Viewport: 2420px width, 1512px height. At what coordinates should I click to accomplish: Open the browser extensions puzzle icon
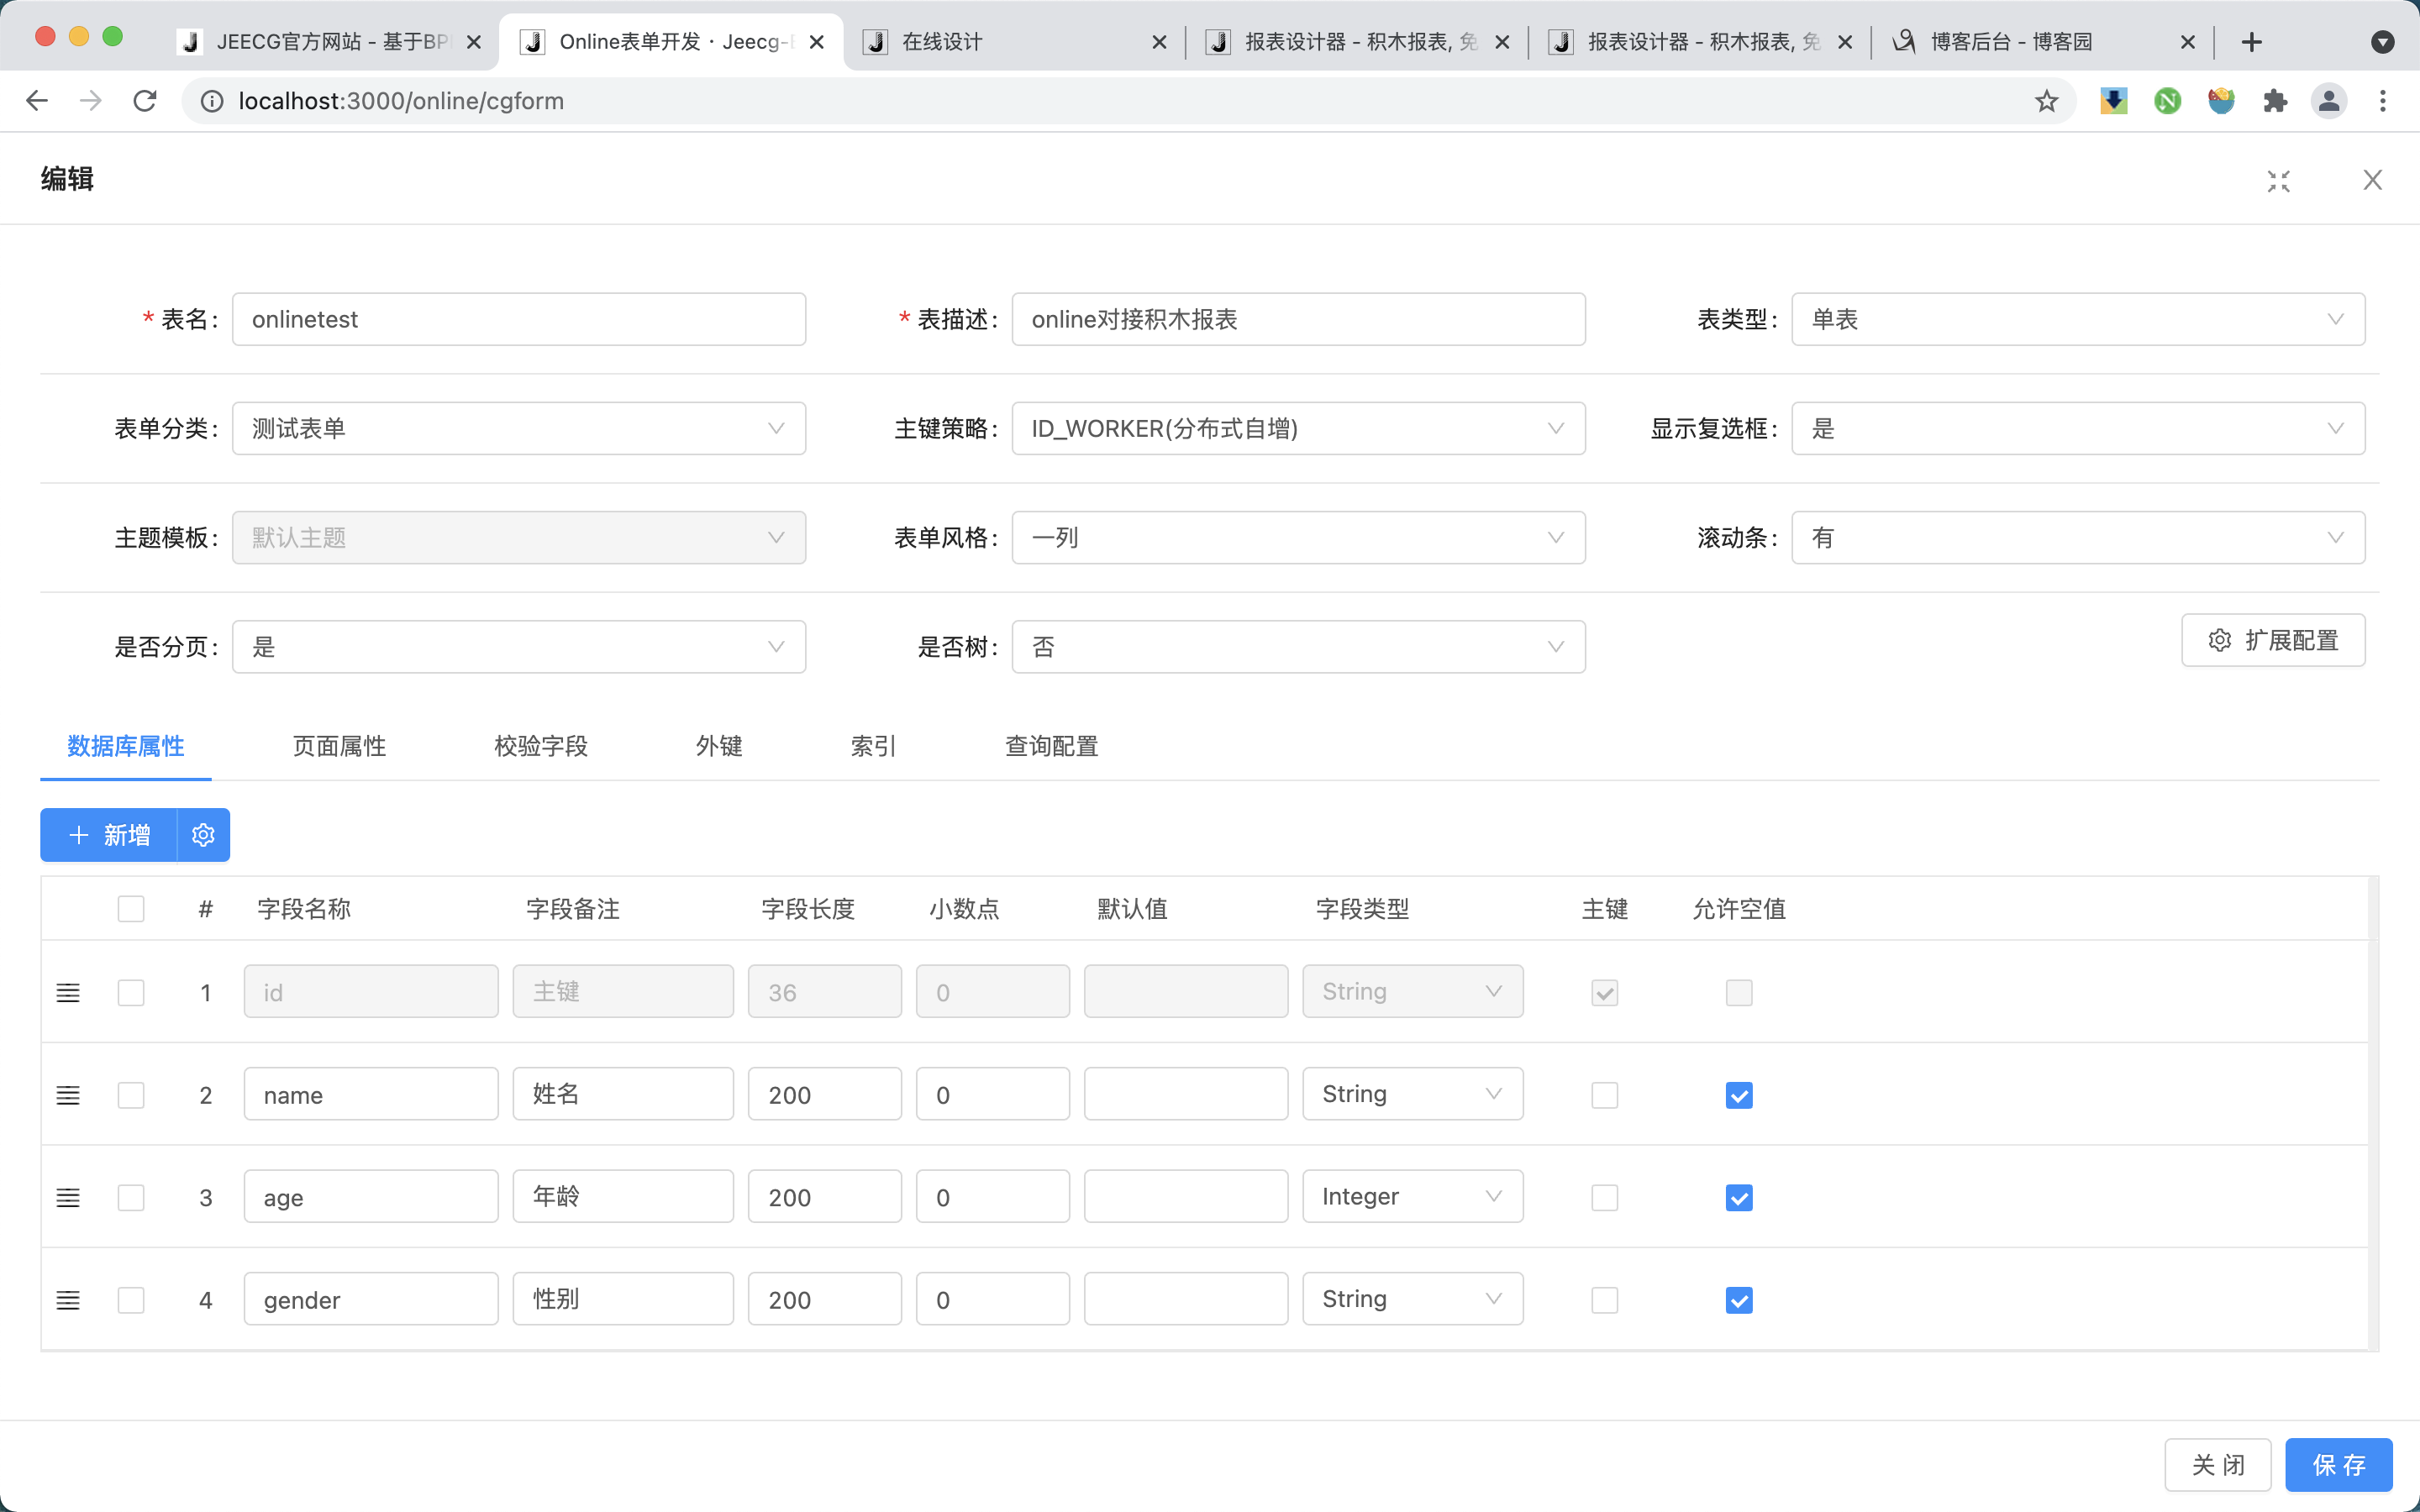tap(2275, 101)
